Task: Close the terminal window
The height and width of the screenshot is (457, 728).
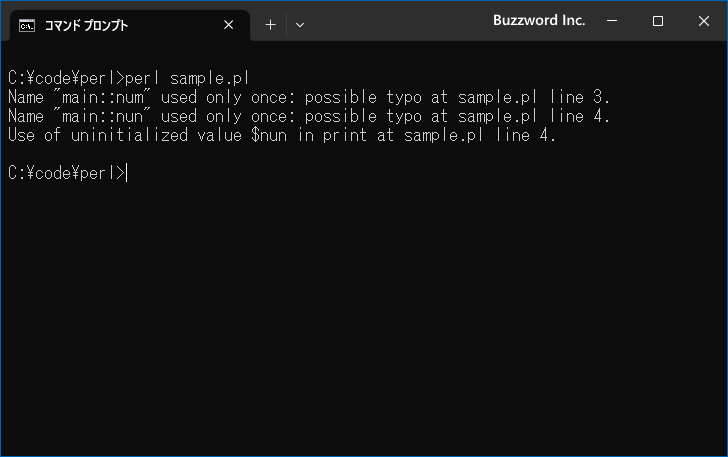Action: (704, 21)
